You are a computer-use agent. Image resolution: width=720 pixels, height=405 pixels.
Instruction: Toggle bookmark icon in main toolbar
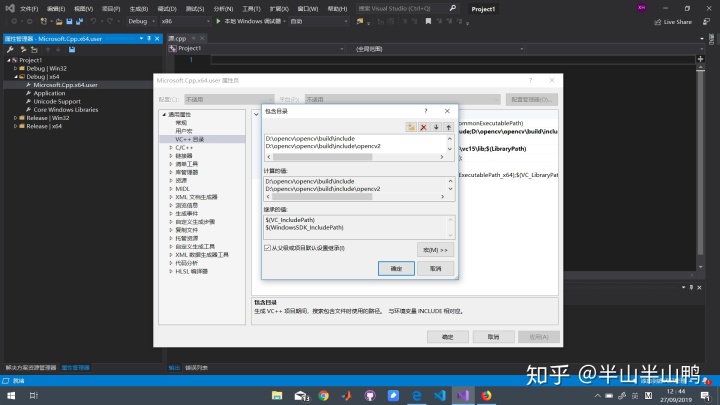point(428,21)
